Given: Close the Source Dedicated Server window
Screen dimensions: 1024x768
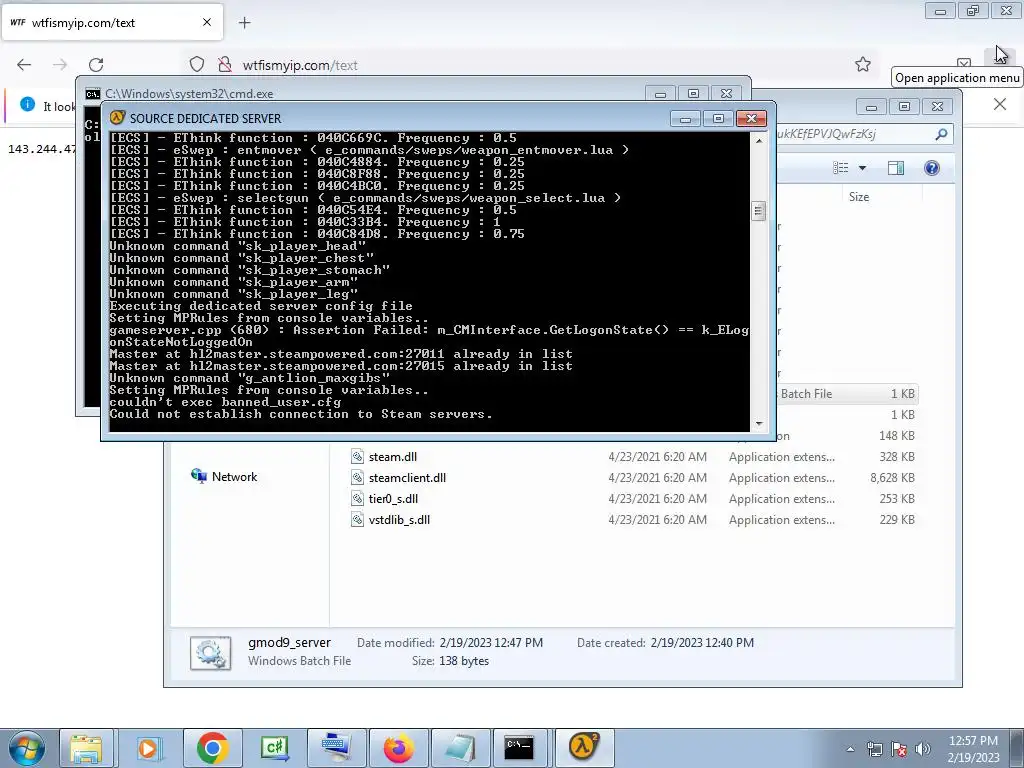Looking at the screenshot, I should click(751, 118).
